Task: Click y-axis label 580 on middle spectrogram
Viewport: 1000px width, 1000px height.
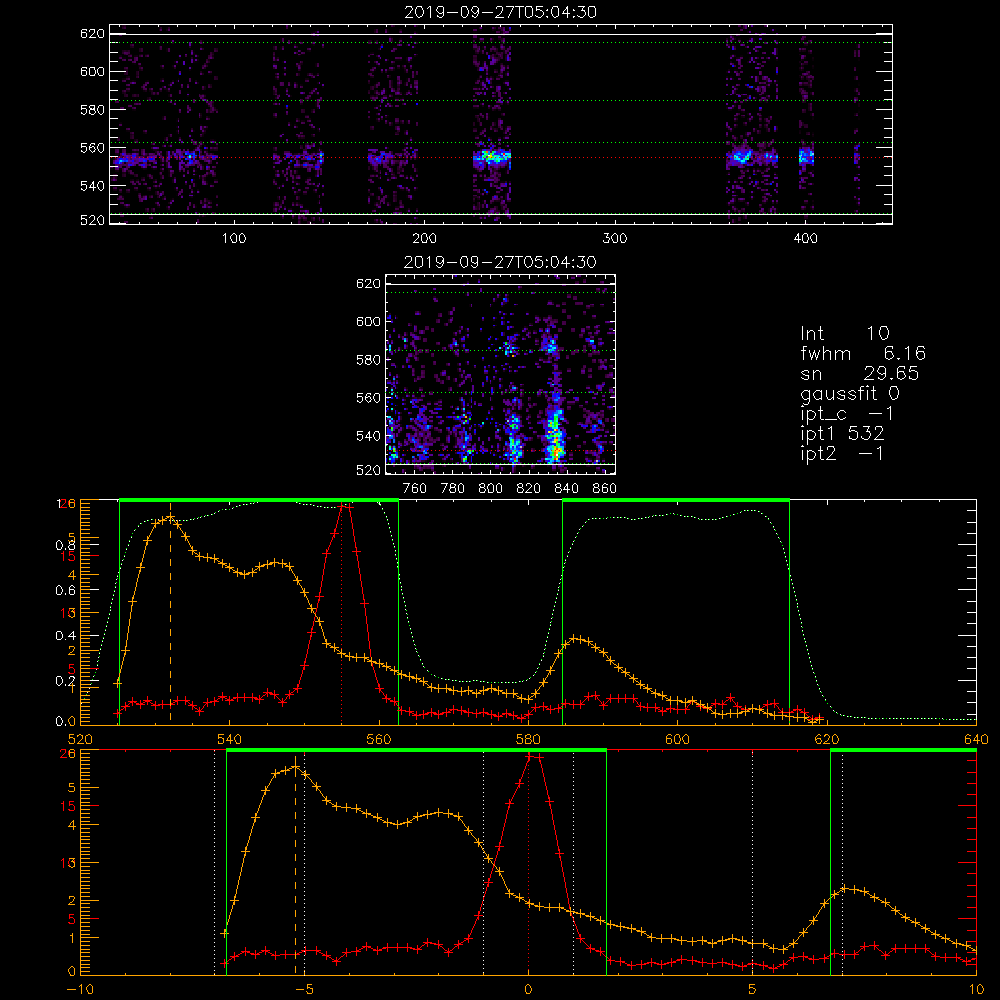Action: point(368,360)
